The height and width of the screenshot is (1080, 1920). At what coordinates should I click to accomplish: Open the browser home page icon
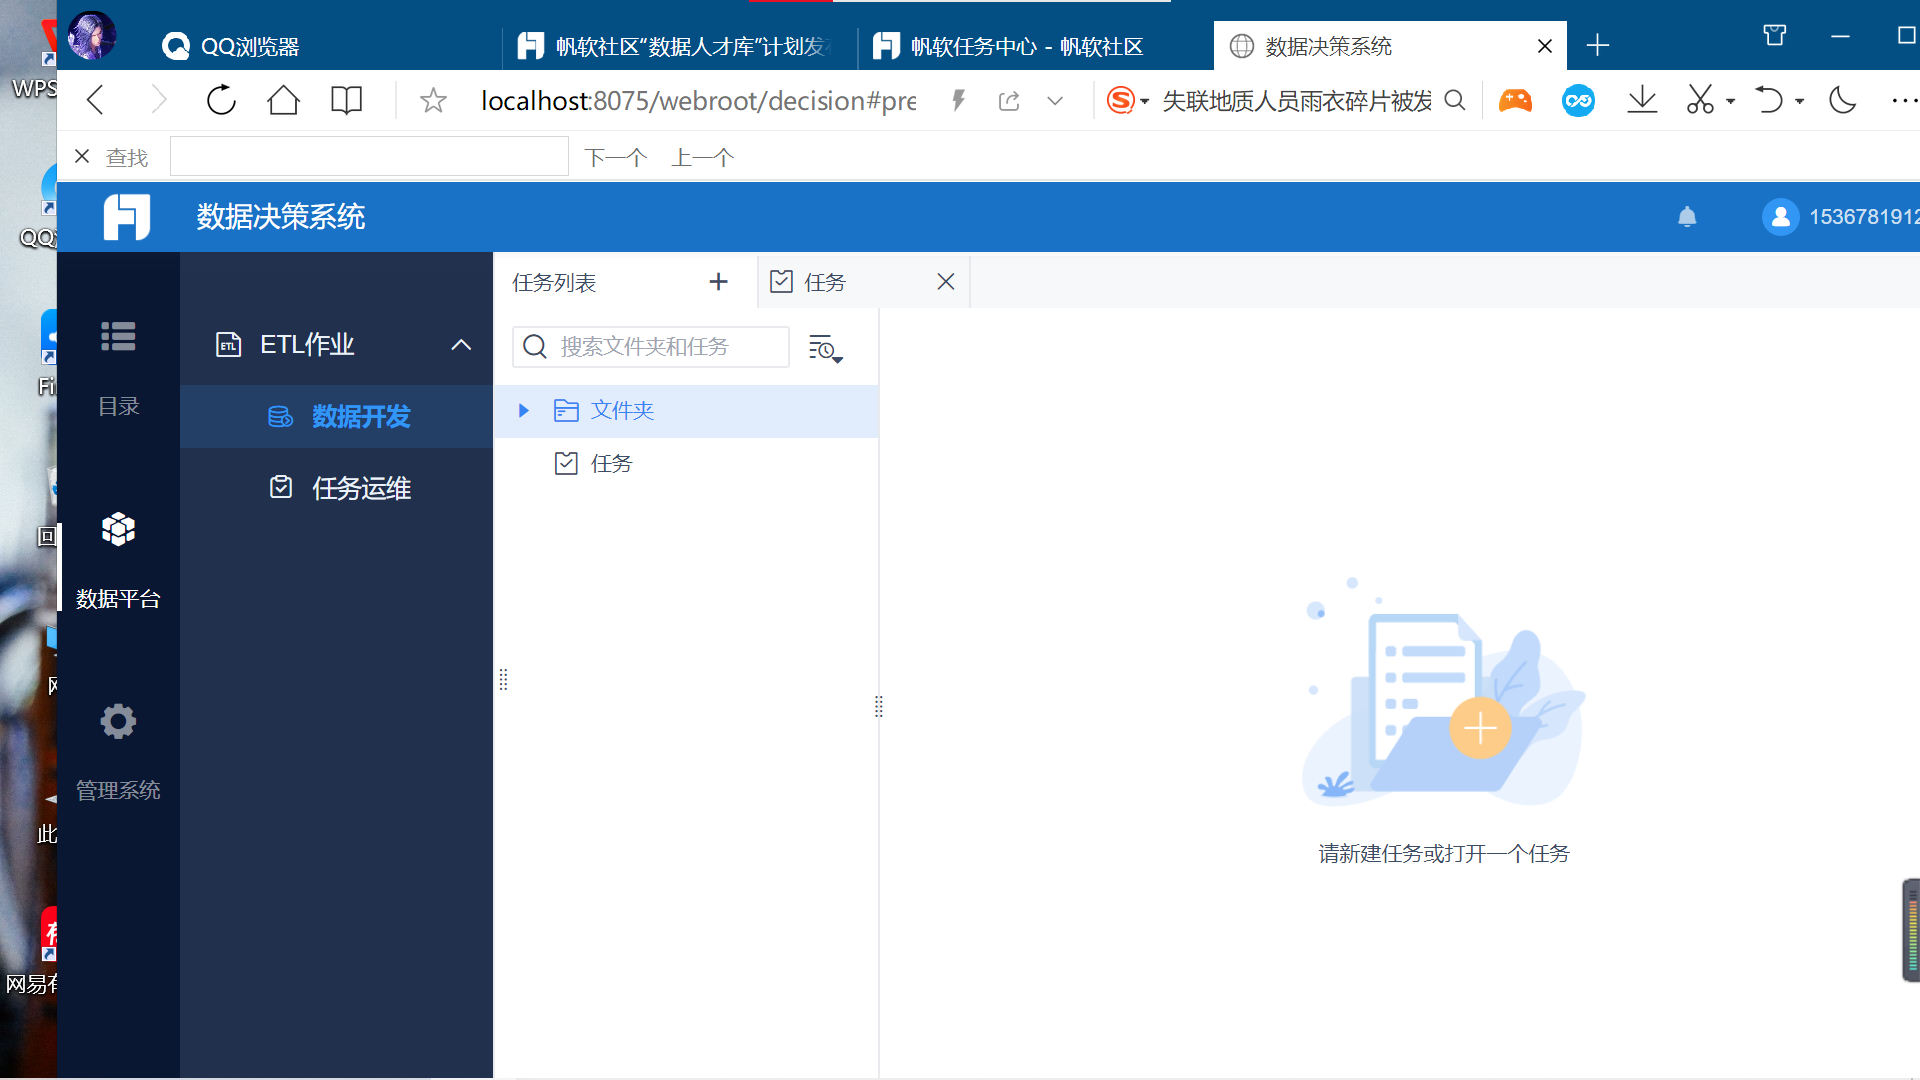pyautogui.click(x=283, y=100)
